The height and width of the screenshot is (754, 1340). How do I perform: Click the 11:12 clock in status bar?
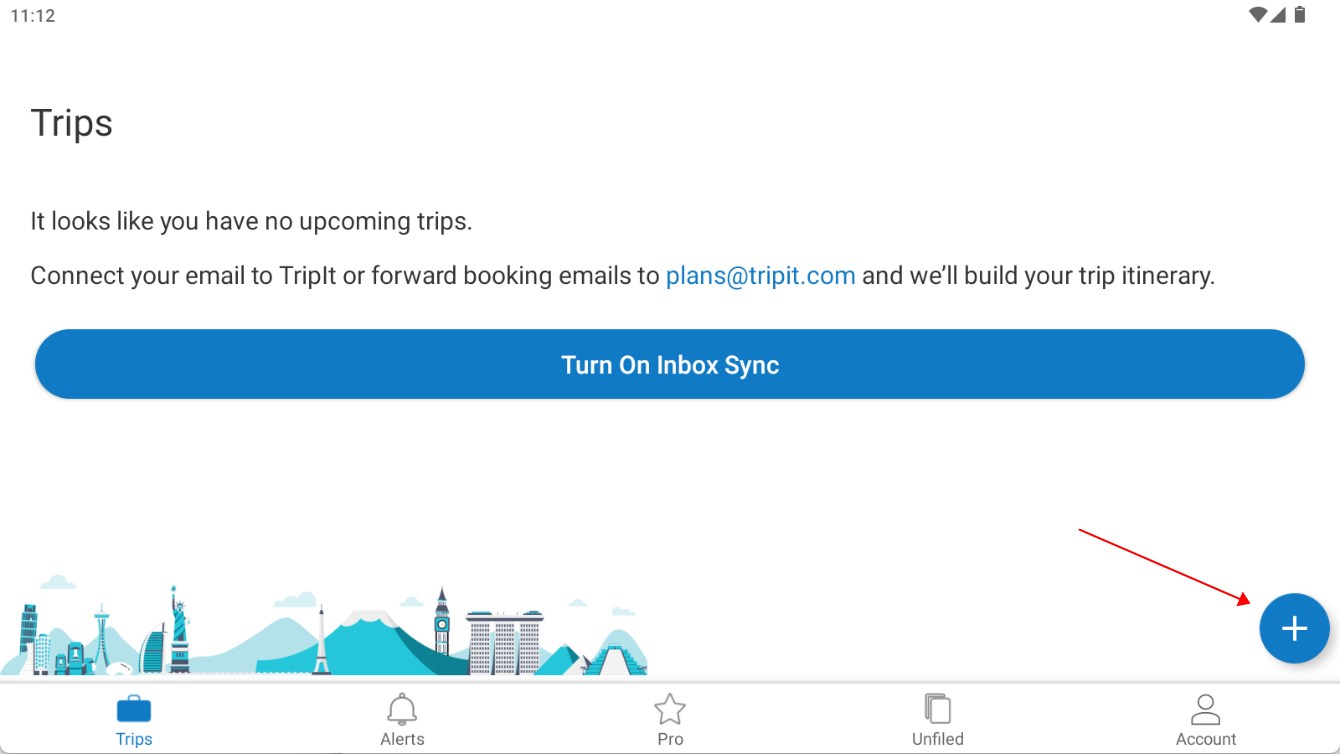tap(33, 15)
